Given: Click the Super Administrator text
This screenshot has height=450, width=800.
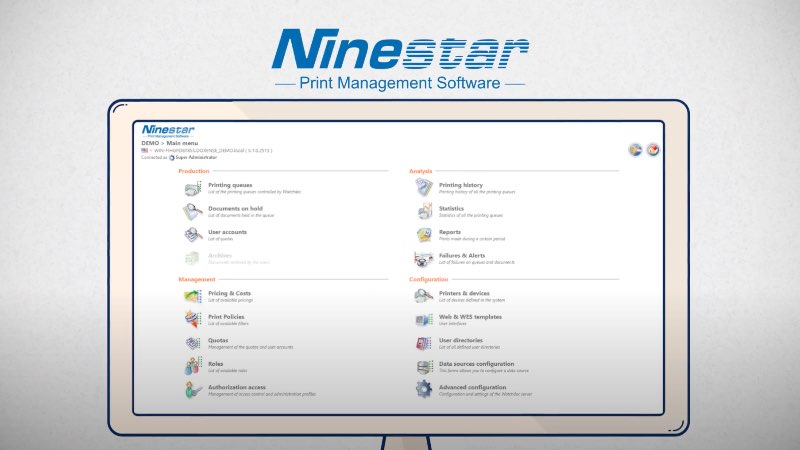Looking at the screenshot, I should tap(196, 158).
